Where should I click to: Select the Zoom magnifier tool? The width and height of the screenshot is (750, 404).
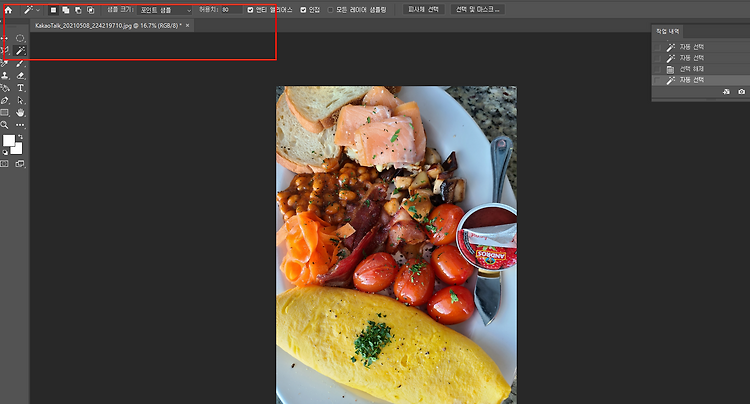coord(5,125)
